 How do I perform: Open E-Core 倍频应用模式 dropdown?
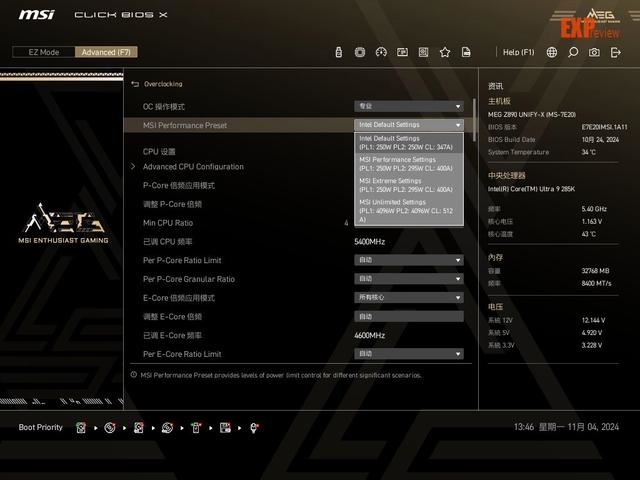click(x=409, y=298)
